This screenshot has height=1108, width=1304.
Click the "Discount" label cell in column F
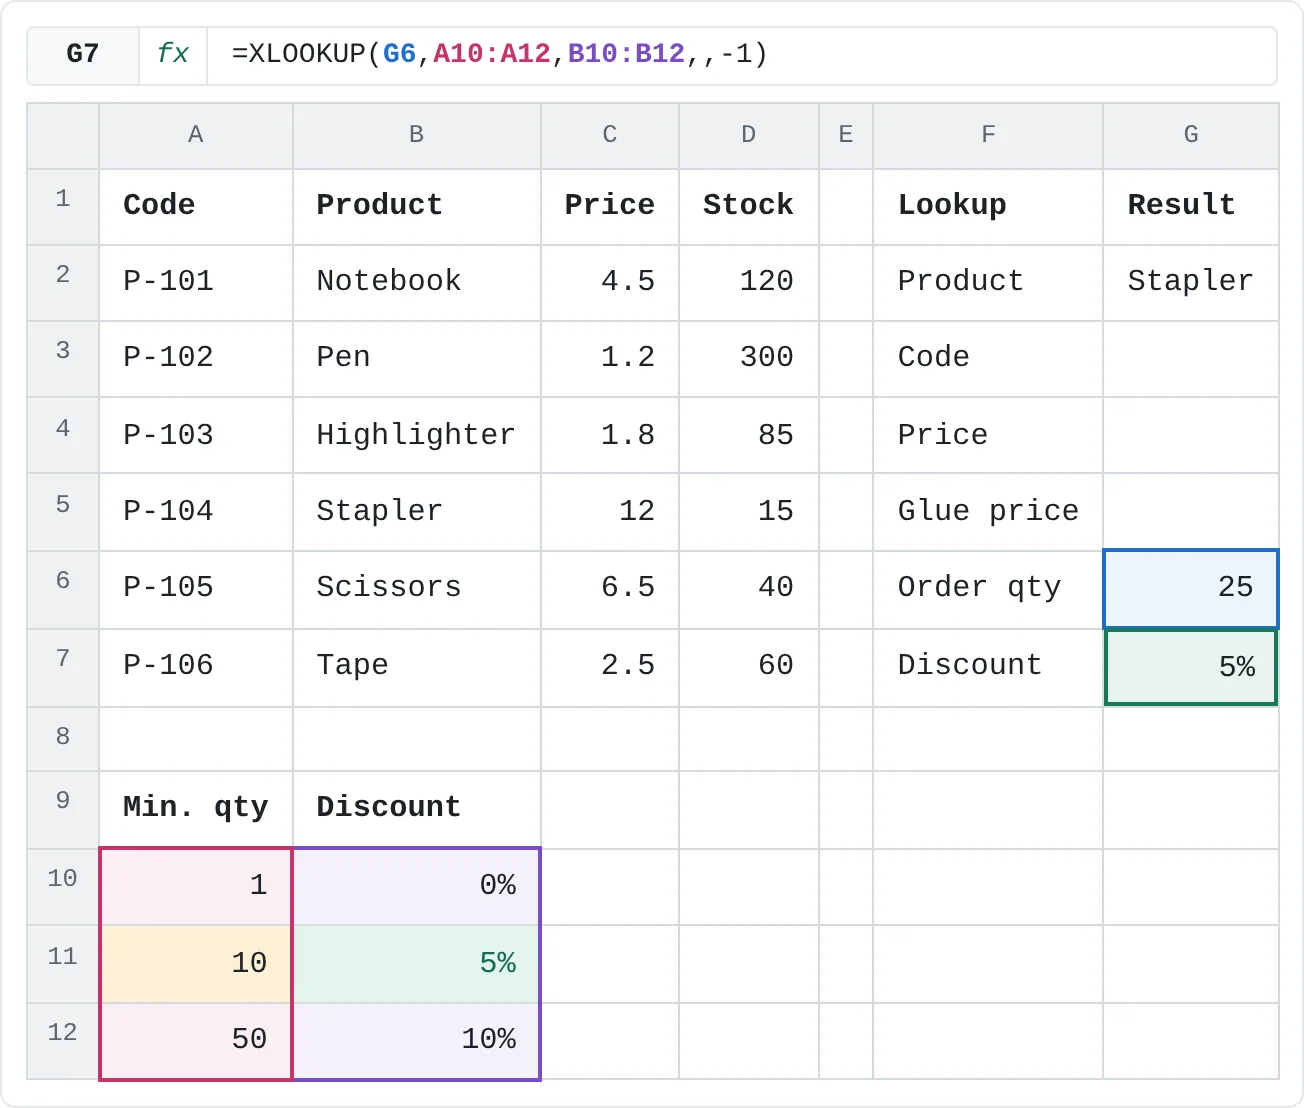(x=988, y=668)
